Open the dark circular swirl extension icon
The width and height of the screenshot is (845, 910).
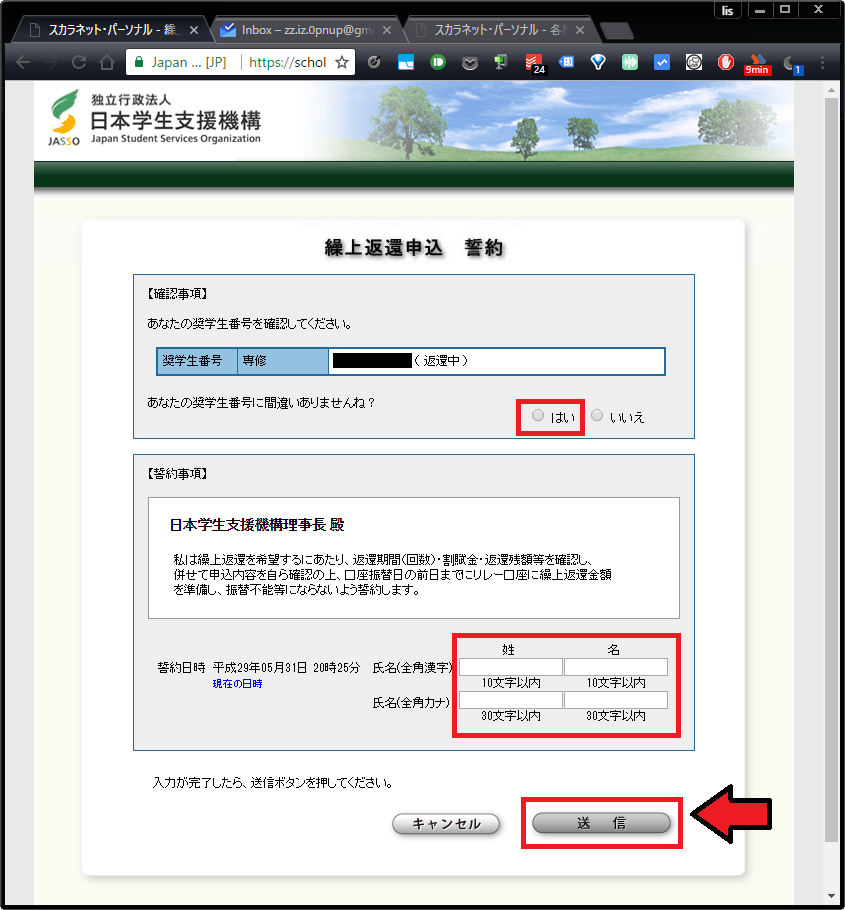coord(374,62)
